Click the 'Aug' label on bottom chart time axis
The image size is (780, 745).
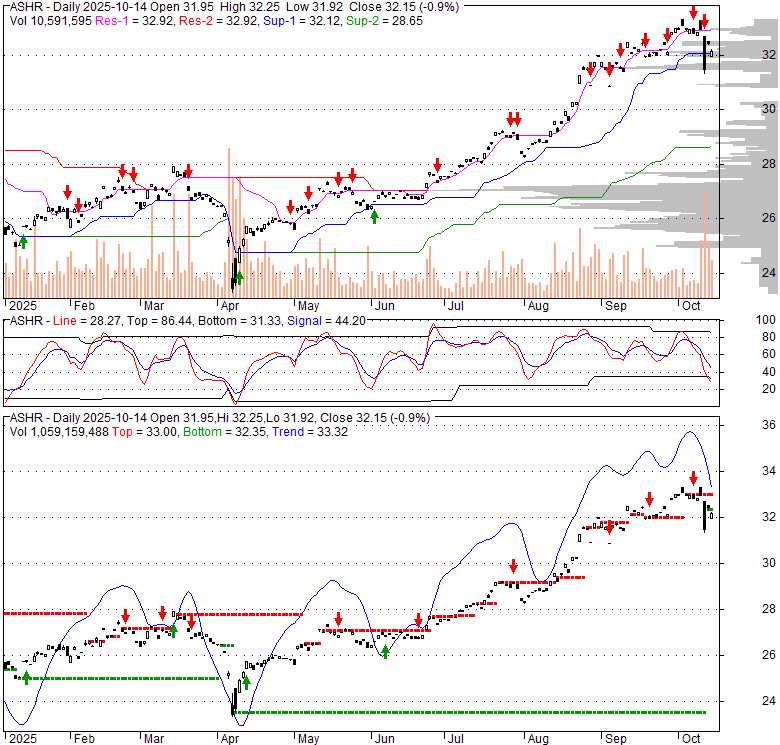click(538, 739)
